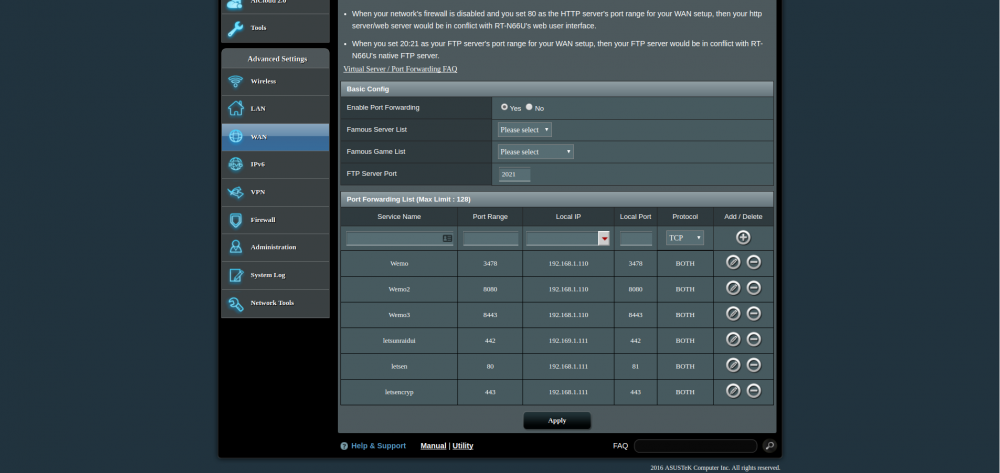Click the LAN house icon

(x=236, y=109)
